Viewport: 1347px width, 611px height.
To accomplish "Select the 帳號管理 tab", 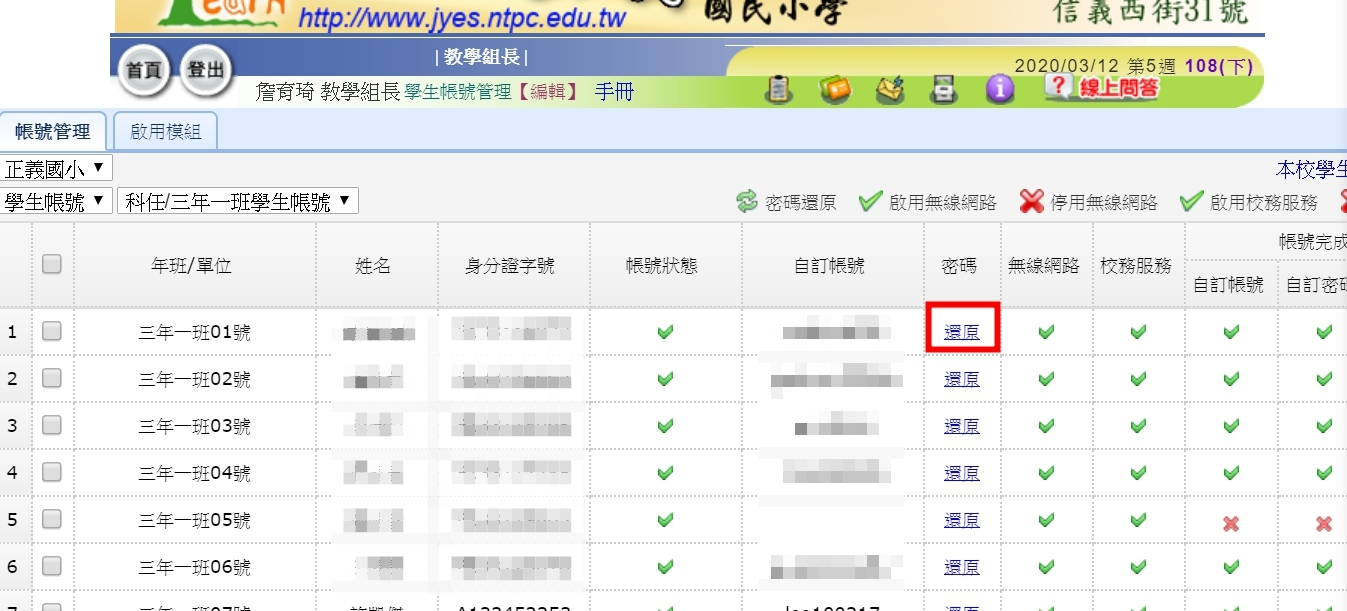I will tap(52, 131).
